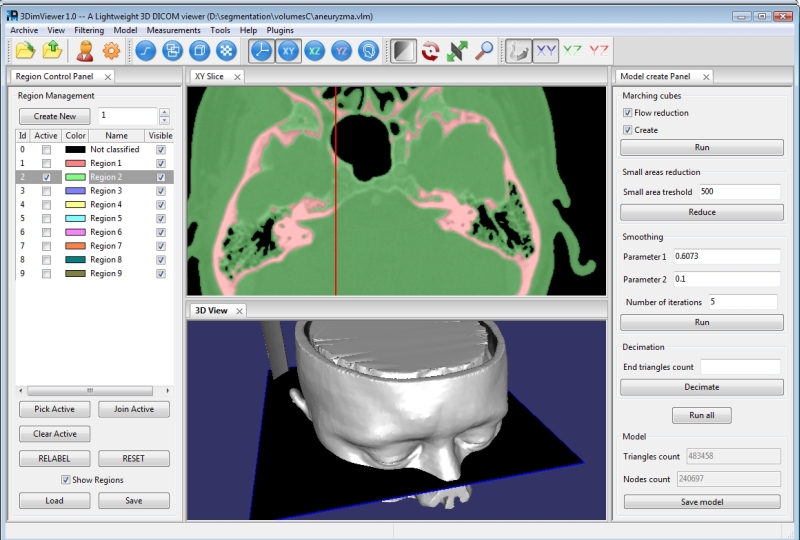Enable the Active checkbox for Region 3
800x540 pixels.
[46, 191]
